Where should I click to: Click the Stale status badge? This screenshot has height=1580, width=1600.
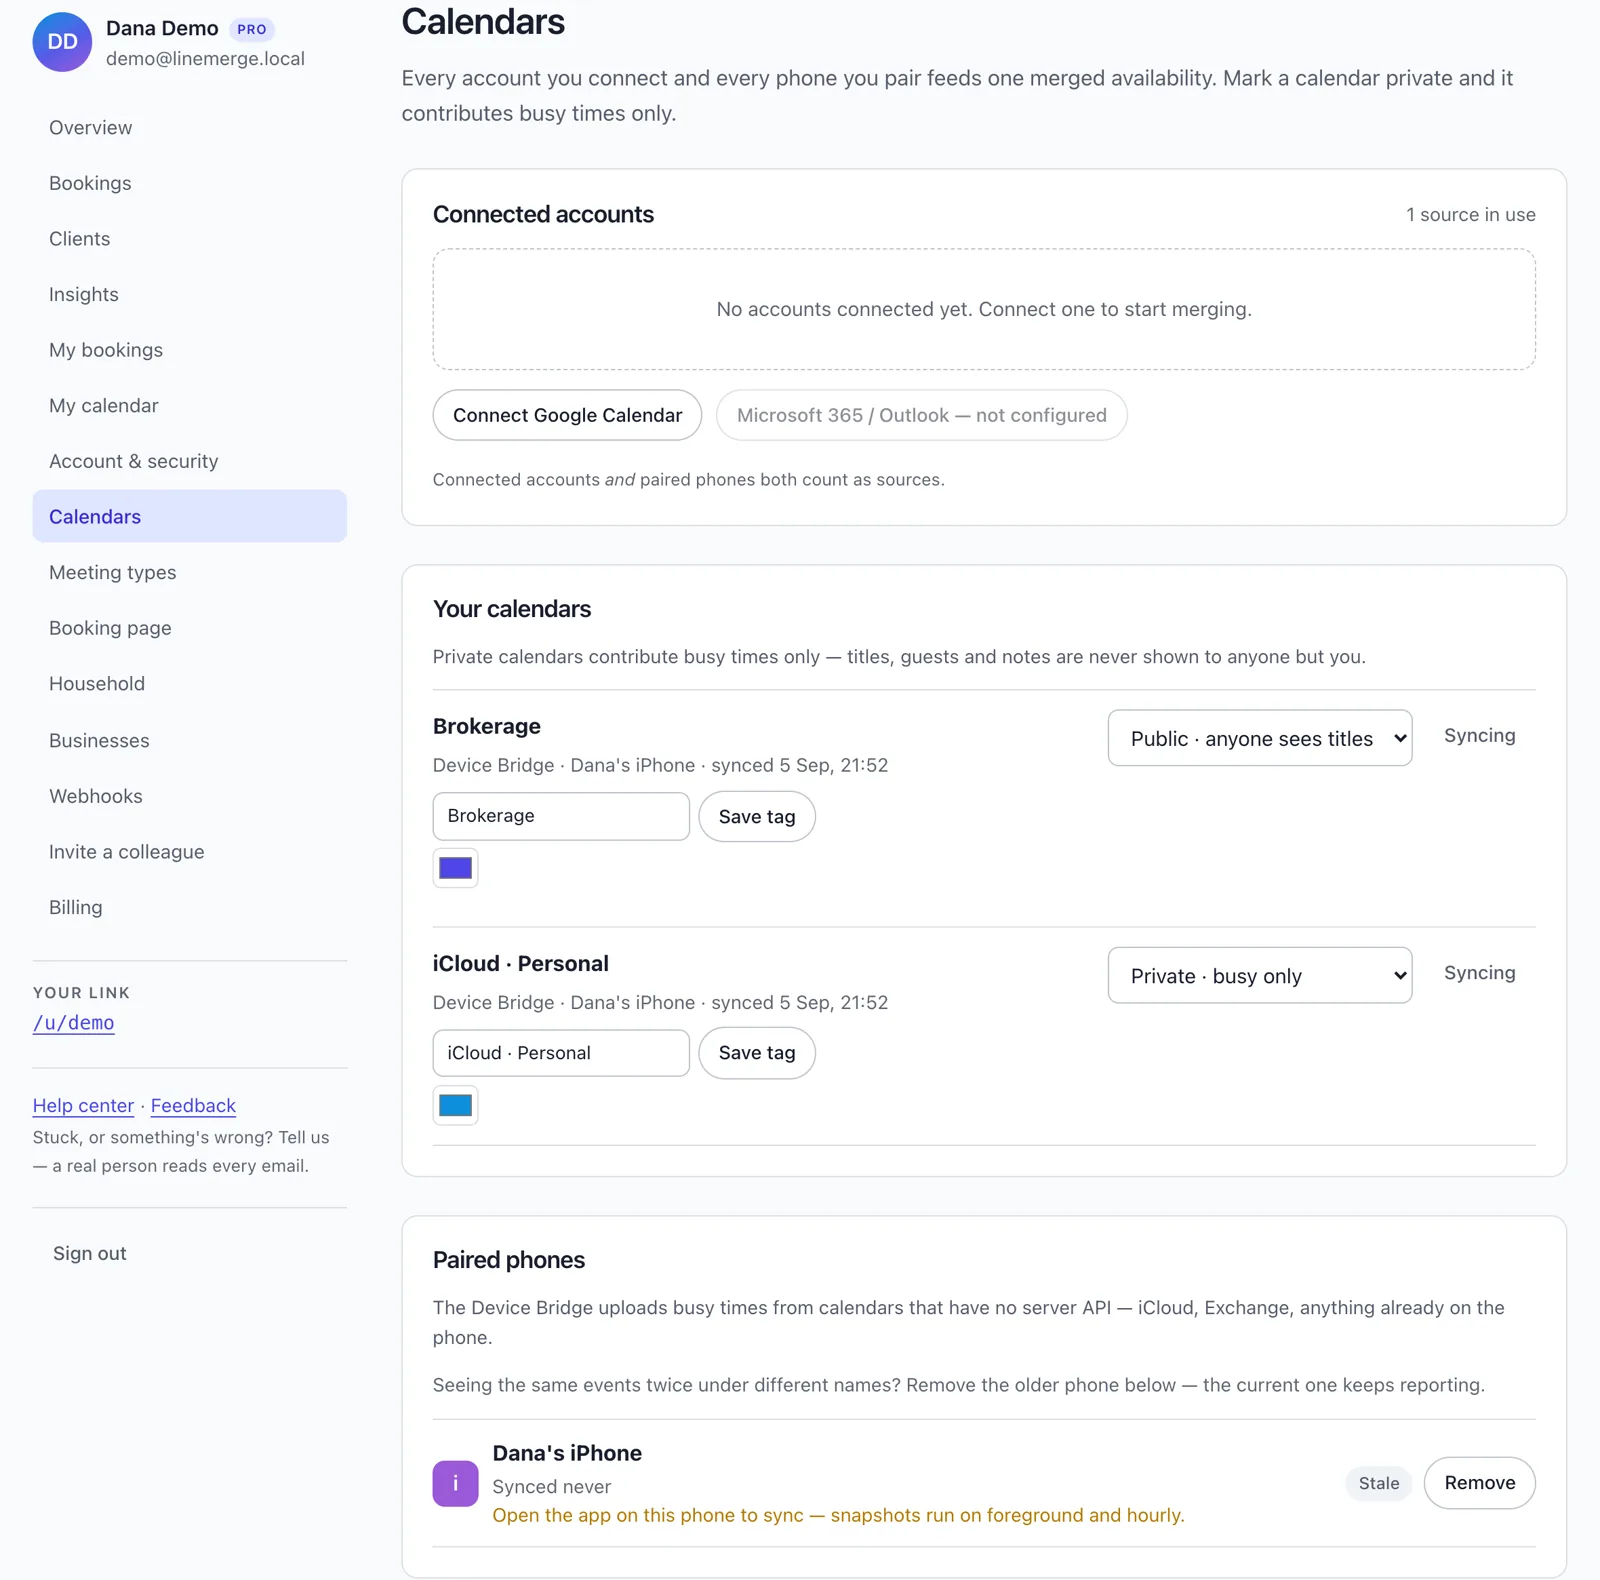[x=1378, y=1483]
